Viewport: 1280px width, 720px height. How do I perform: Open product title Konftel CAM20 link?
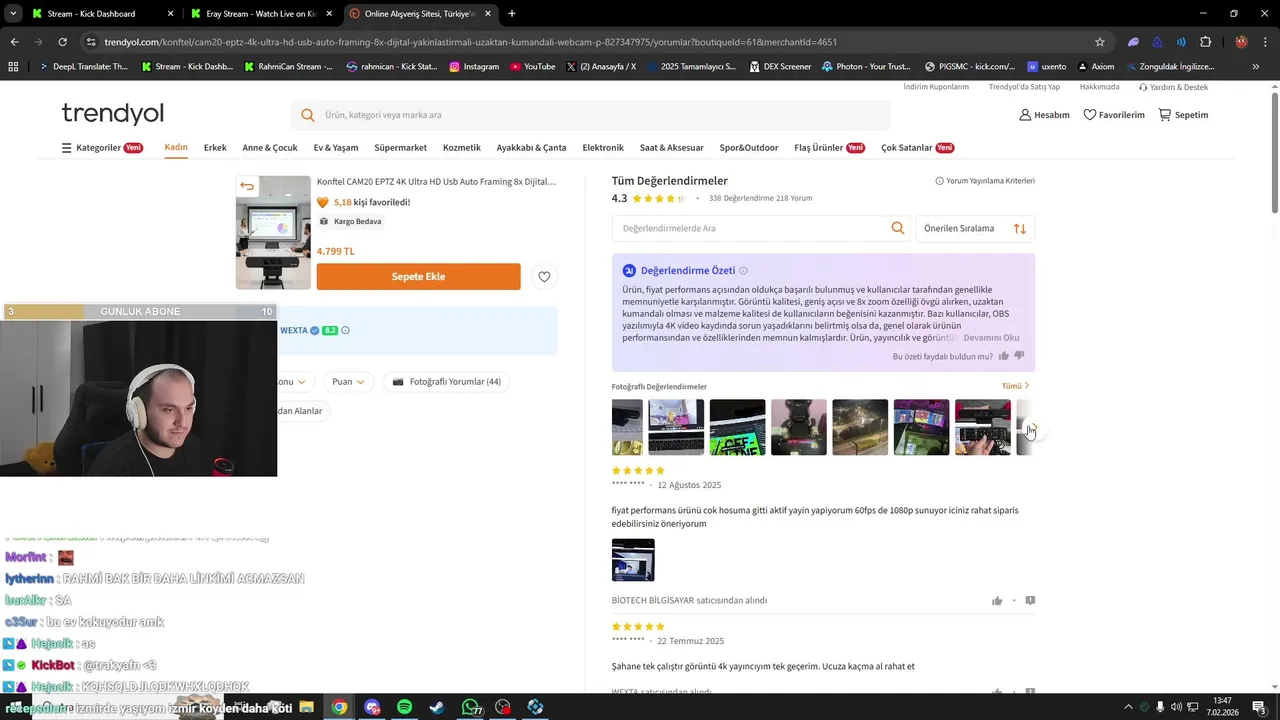(436, 182)
